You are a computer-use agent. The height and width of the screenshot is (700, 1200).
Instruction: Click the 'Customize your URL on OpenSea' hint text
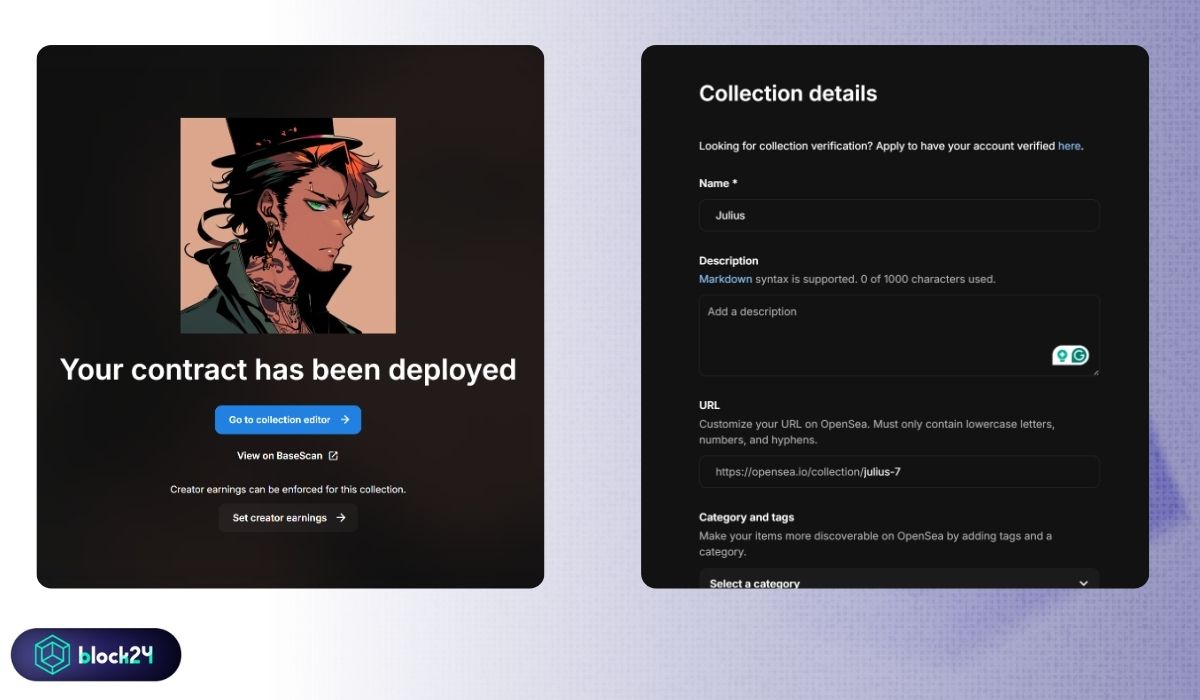(877, 432)
